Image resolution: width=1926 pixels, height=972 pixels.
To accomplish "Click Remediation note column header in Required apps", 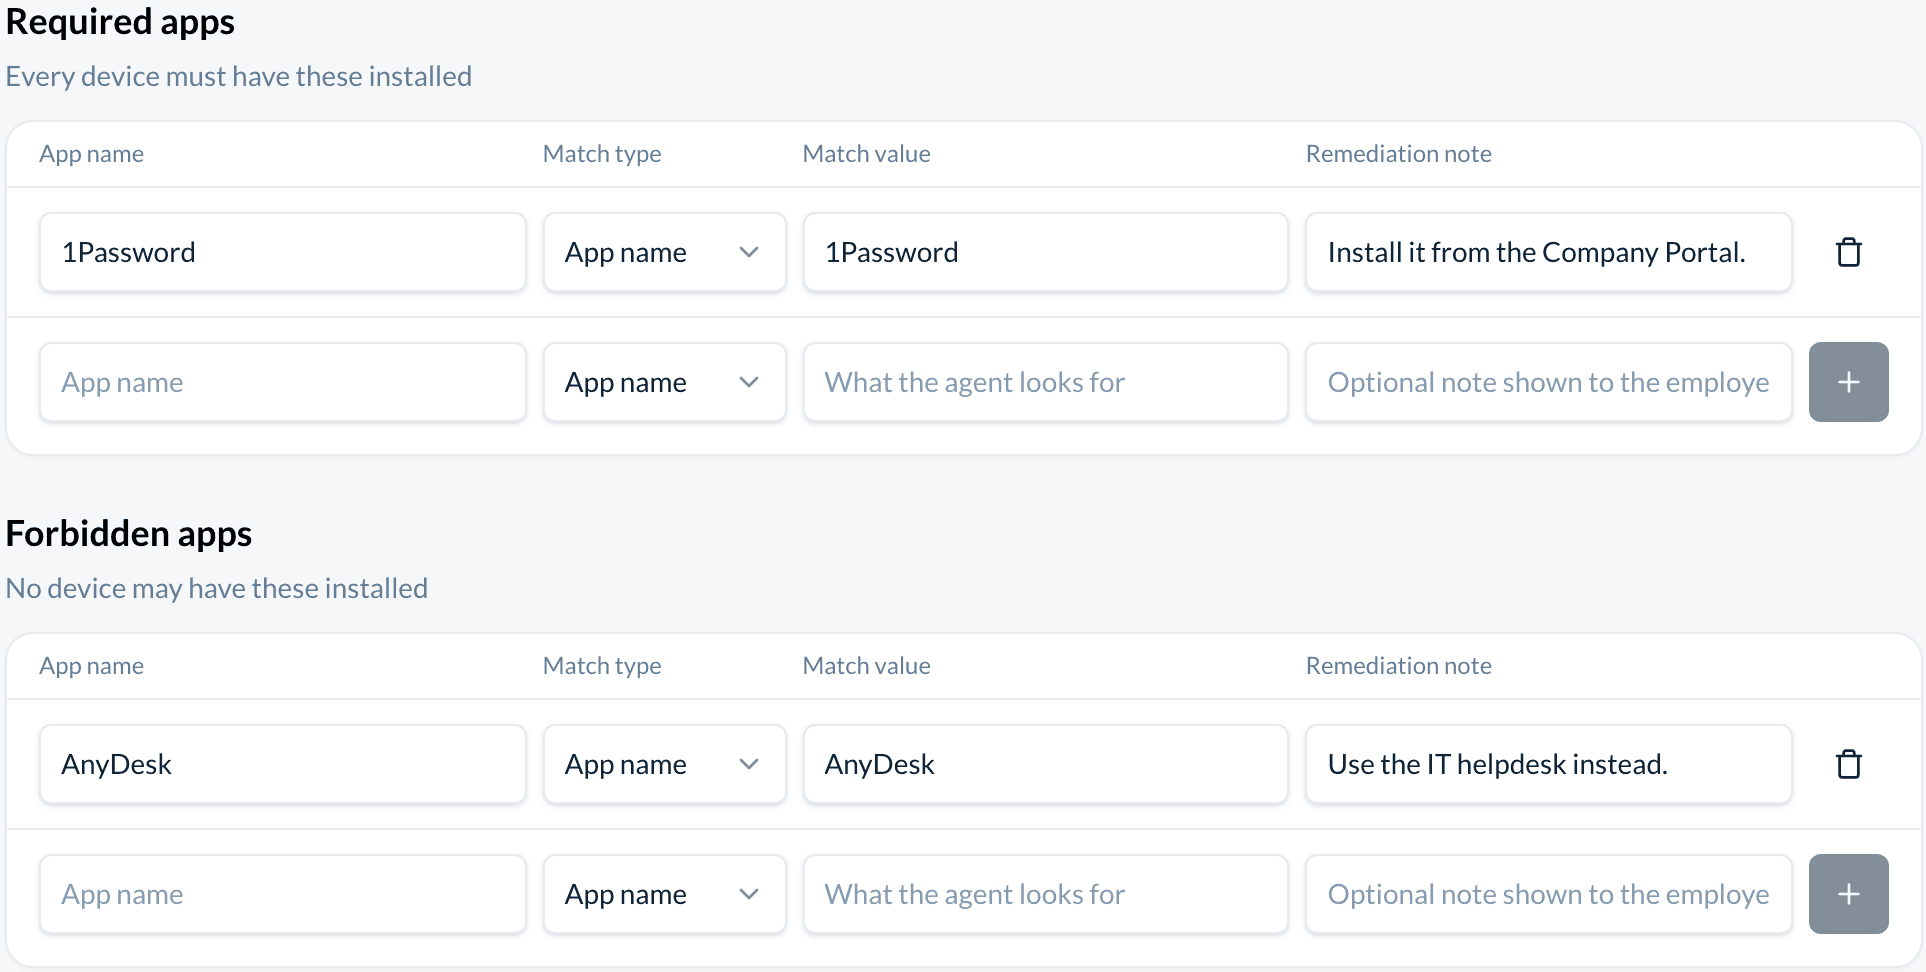I will point(1398,154).
